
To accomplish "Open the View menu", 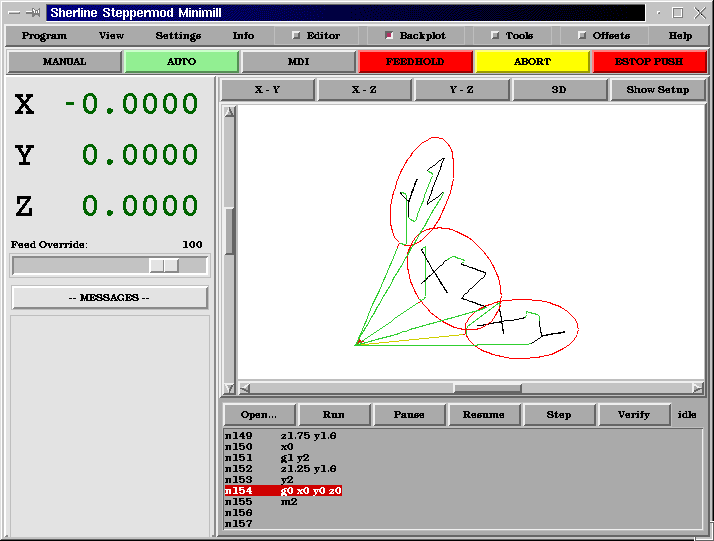I will (111, 36).
